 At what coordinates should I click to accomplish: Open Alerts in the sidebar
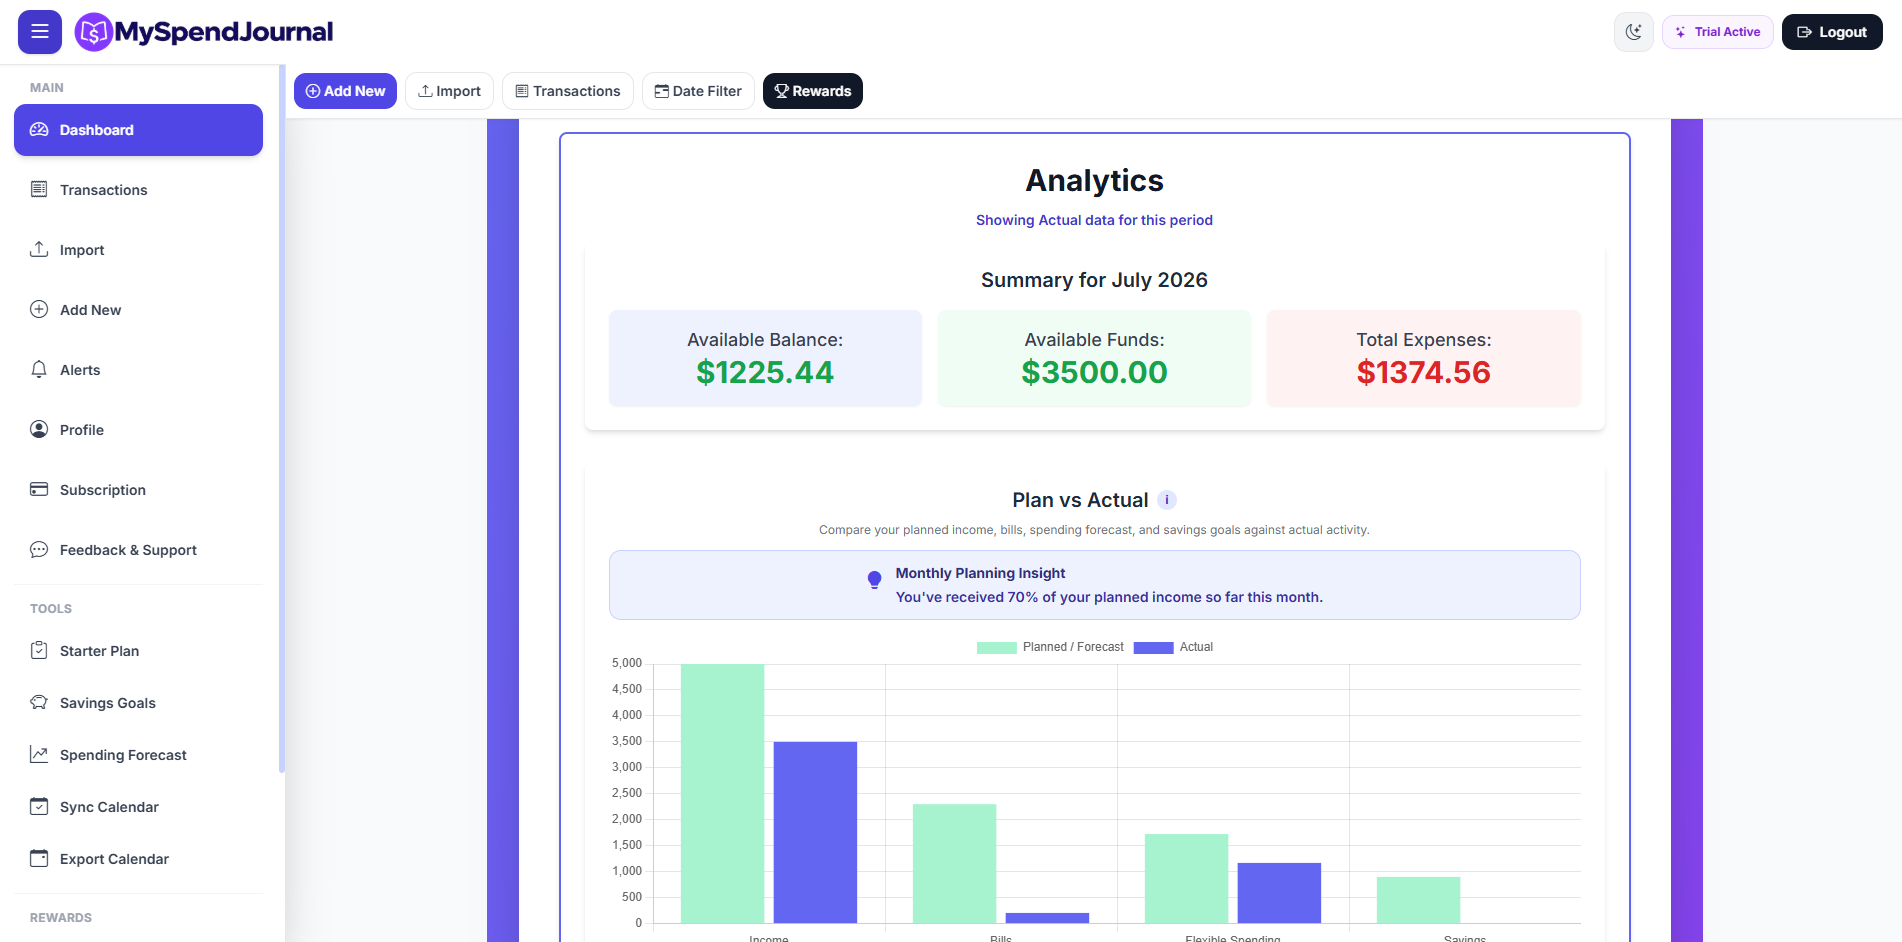pos(138,370)
